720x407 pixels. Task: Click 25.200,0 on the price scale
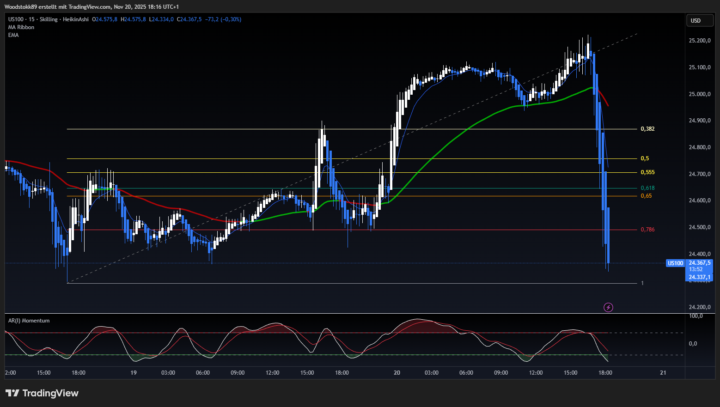(x=699, y=41)
